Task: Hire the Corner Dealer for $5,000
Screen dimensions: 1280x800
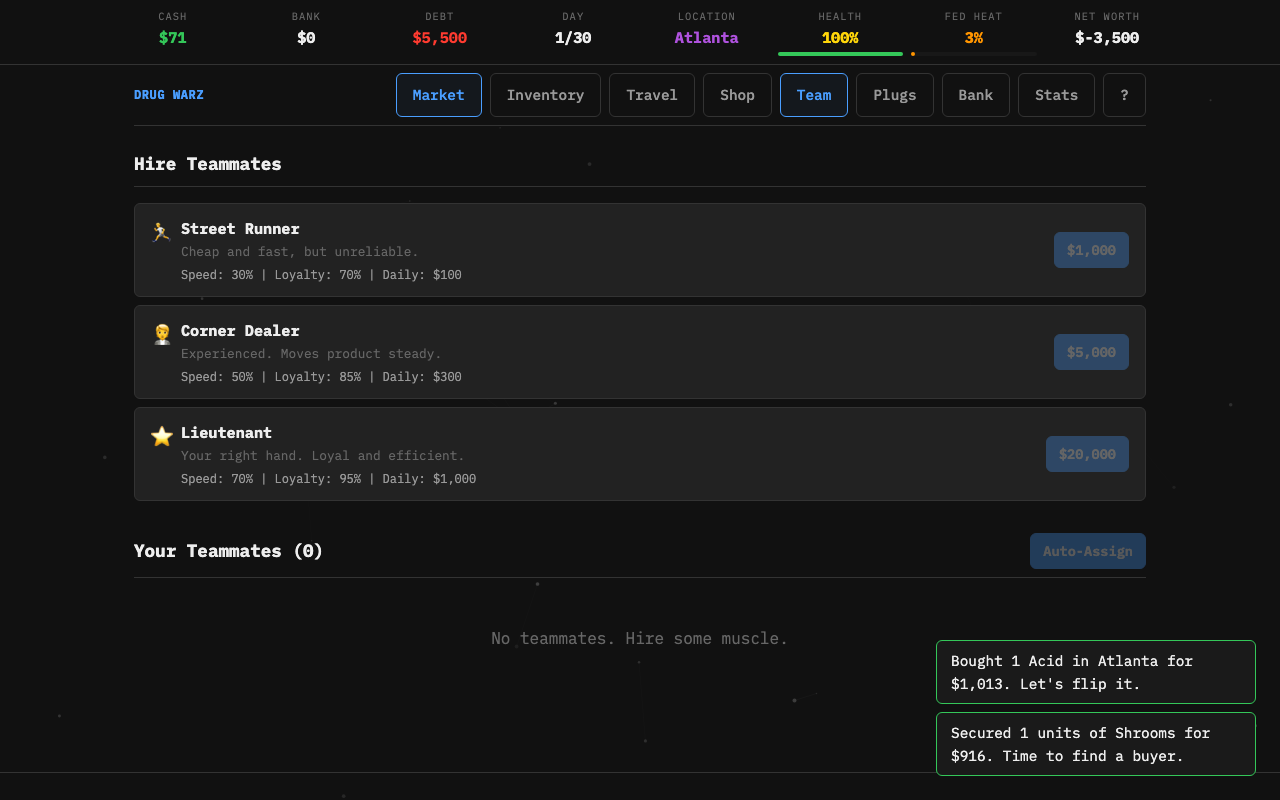Action: [x=1091, y=352]
